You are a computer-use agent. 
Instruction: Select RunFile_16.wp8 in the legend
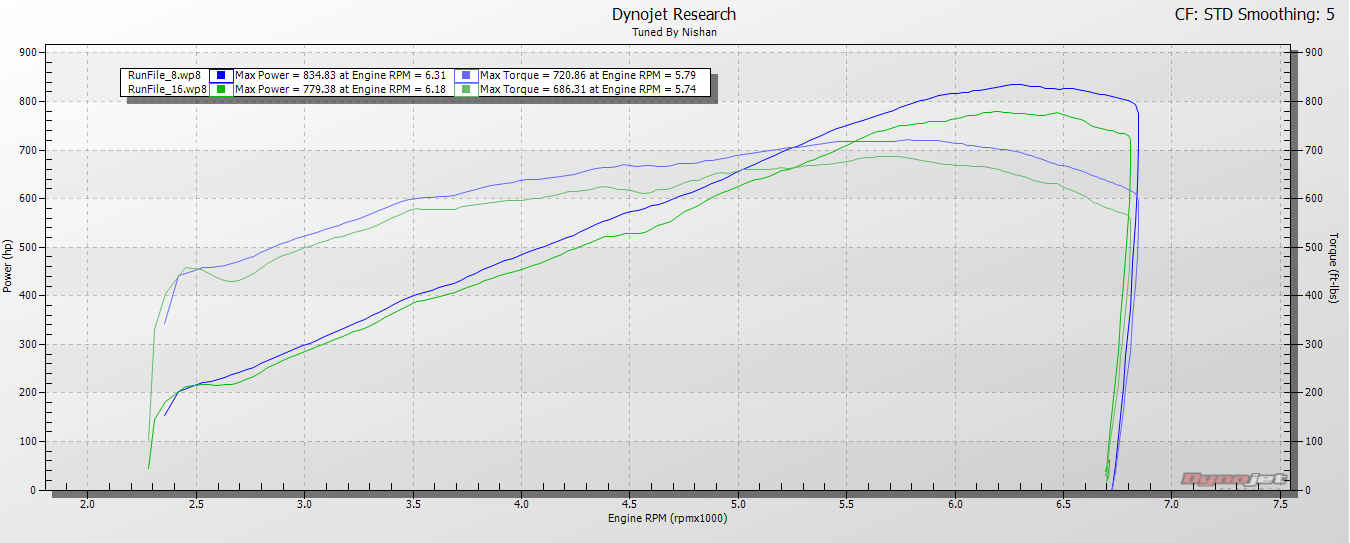click(x=167, y=89)
